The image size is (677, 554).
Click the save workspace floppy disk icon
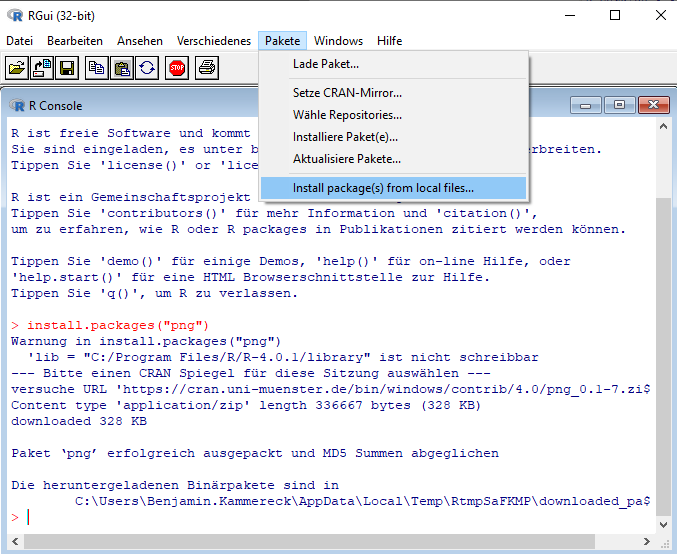[x=67, y=69]
